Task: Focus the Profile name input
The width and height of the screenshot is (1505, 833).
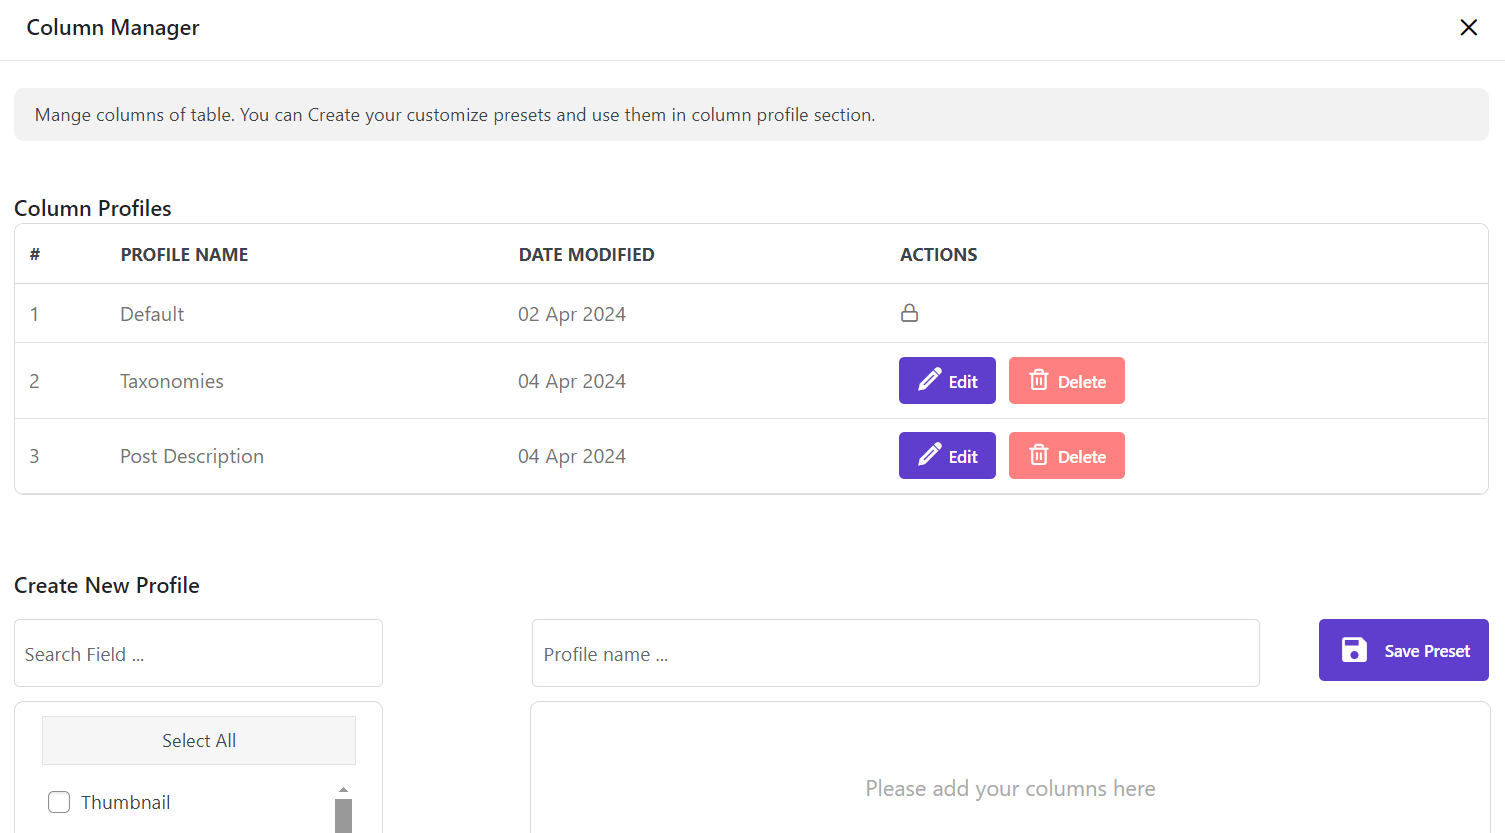Action: click(895, 653)
